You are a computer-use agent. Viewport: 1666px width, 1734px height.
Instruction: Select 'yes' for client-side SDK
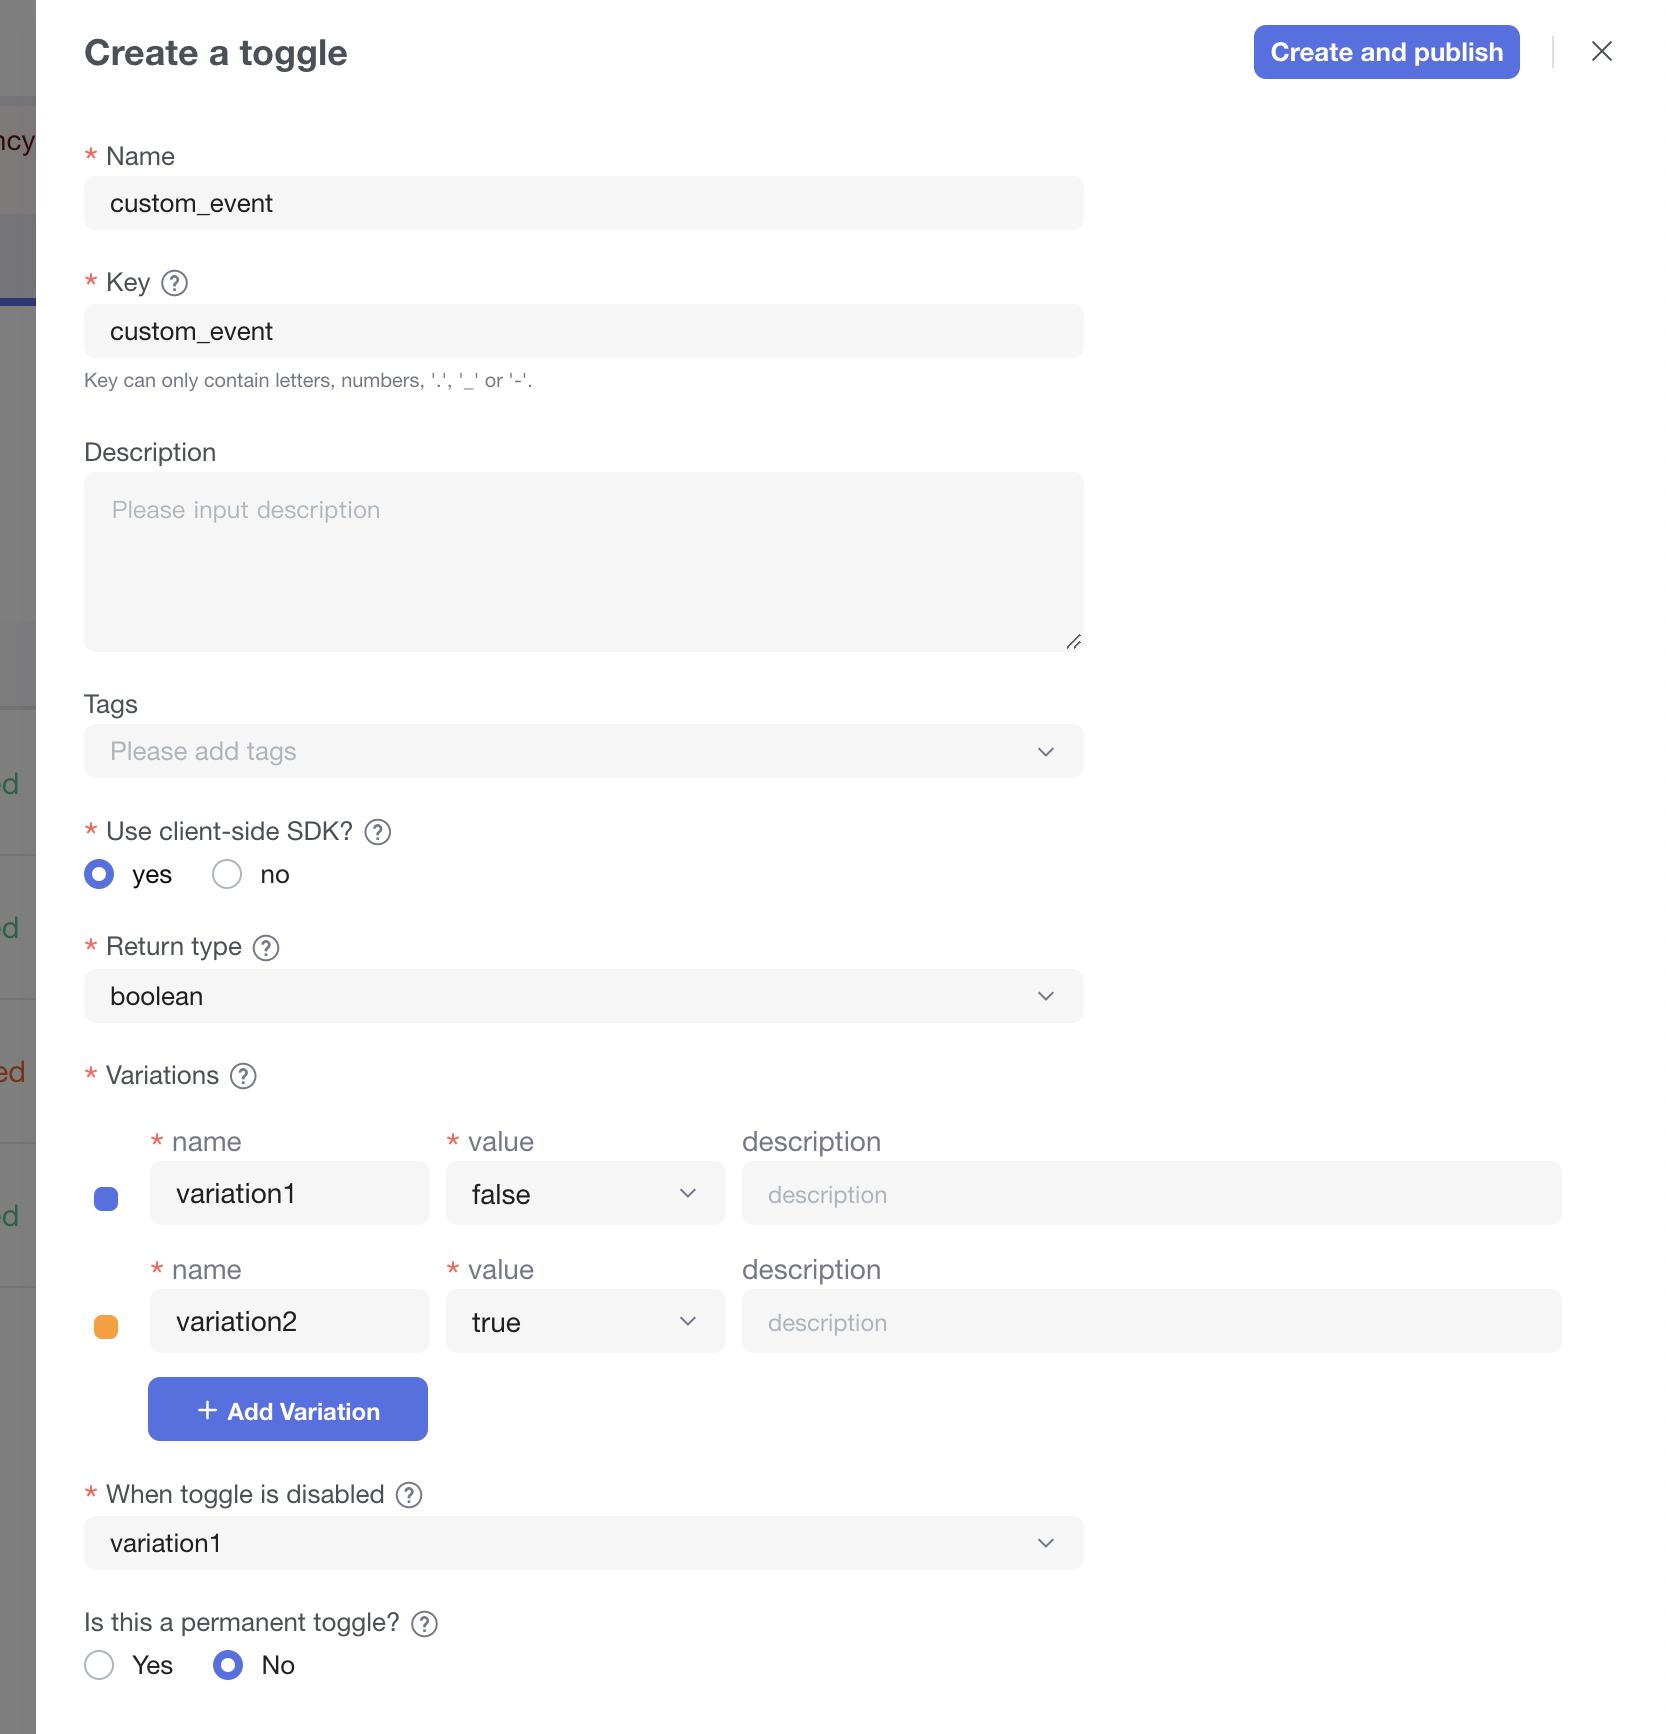pos(99,875)
